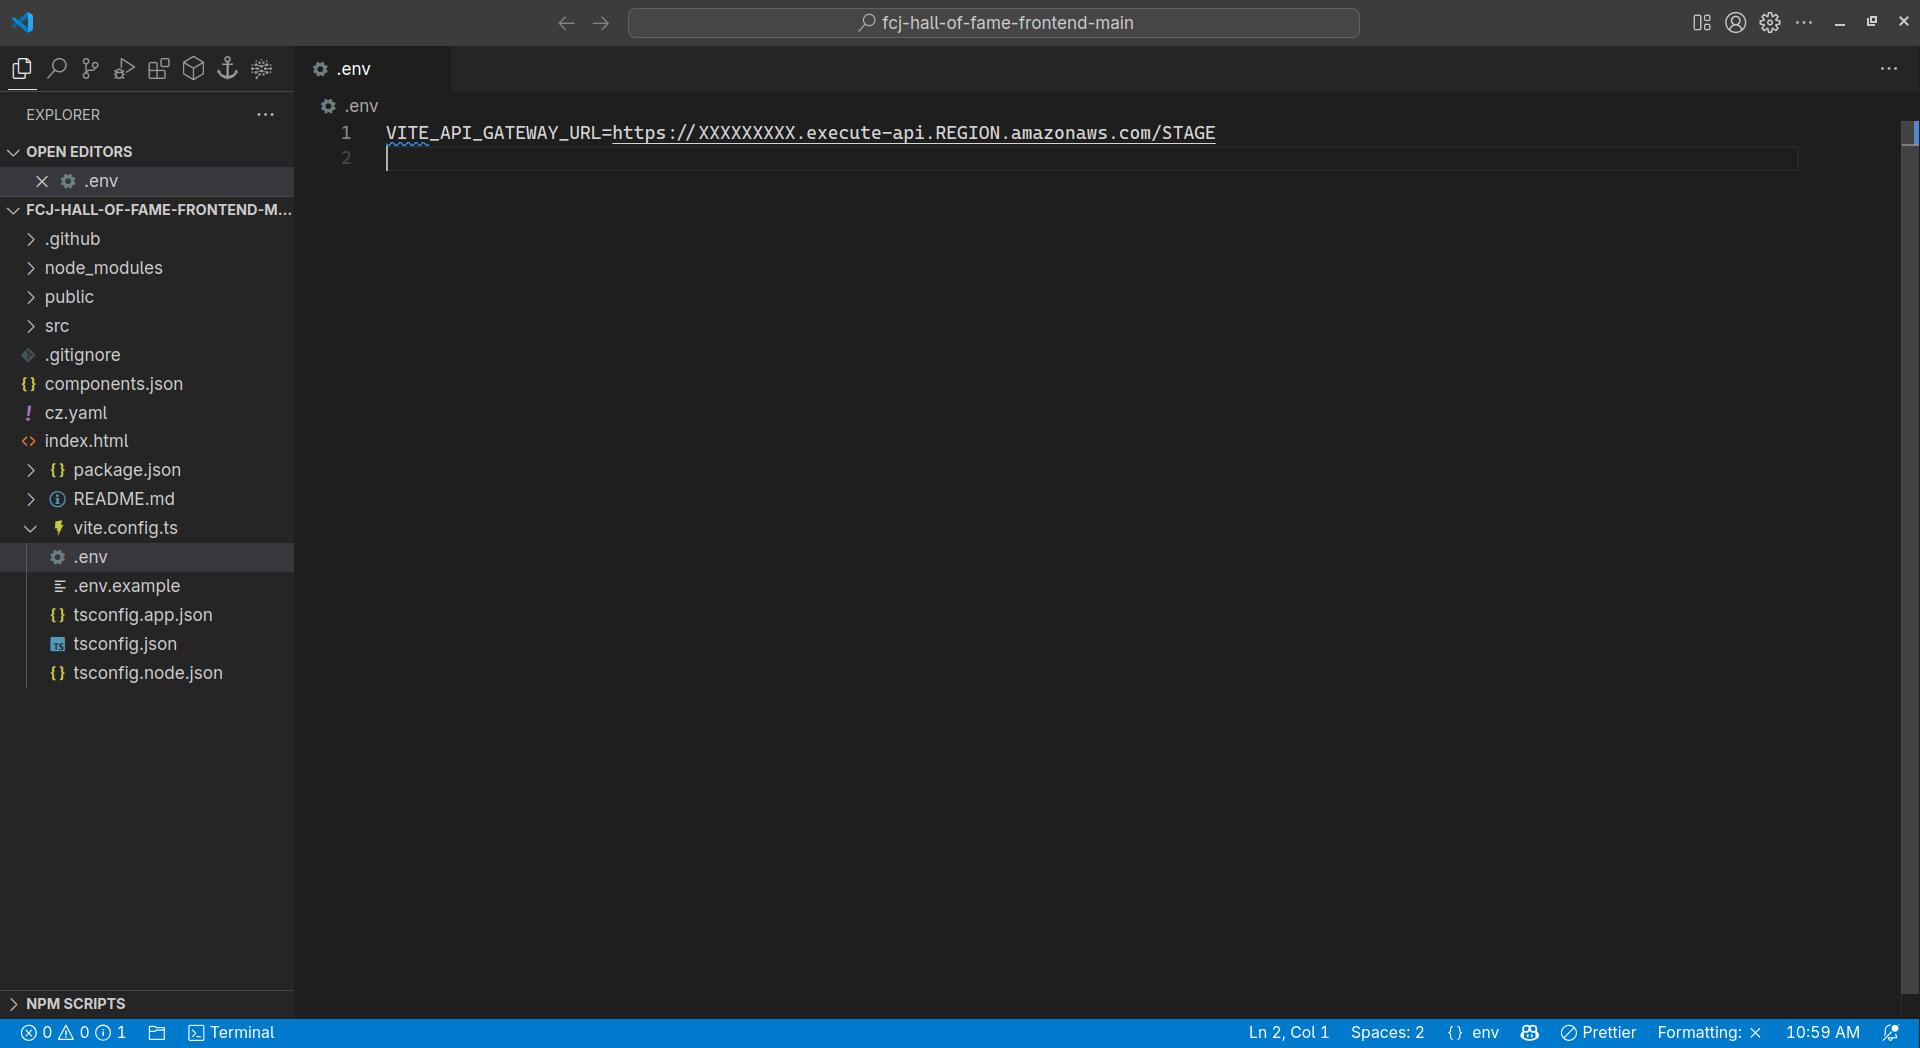Click the API gateway URL link on line 1
1920x1048 pixels.
point(914,133)
